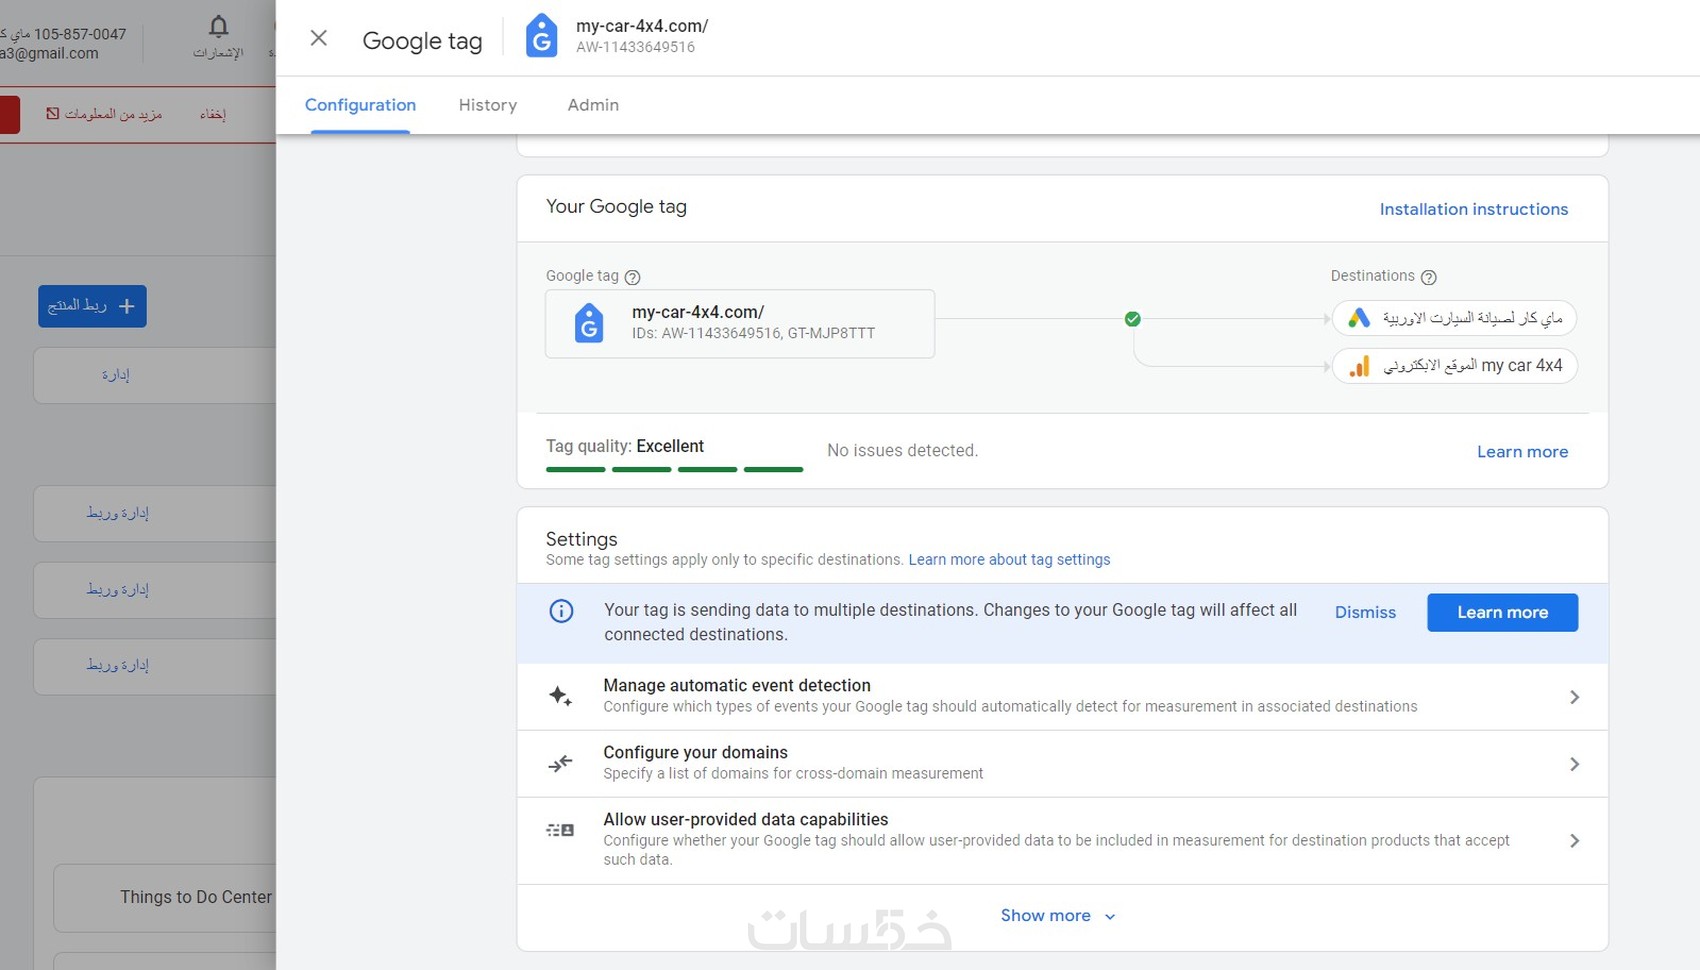
Task: Open Learn more about tag settings link
Action: tap(1009, 560)
